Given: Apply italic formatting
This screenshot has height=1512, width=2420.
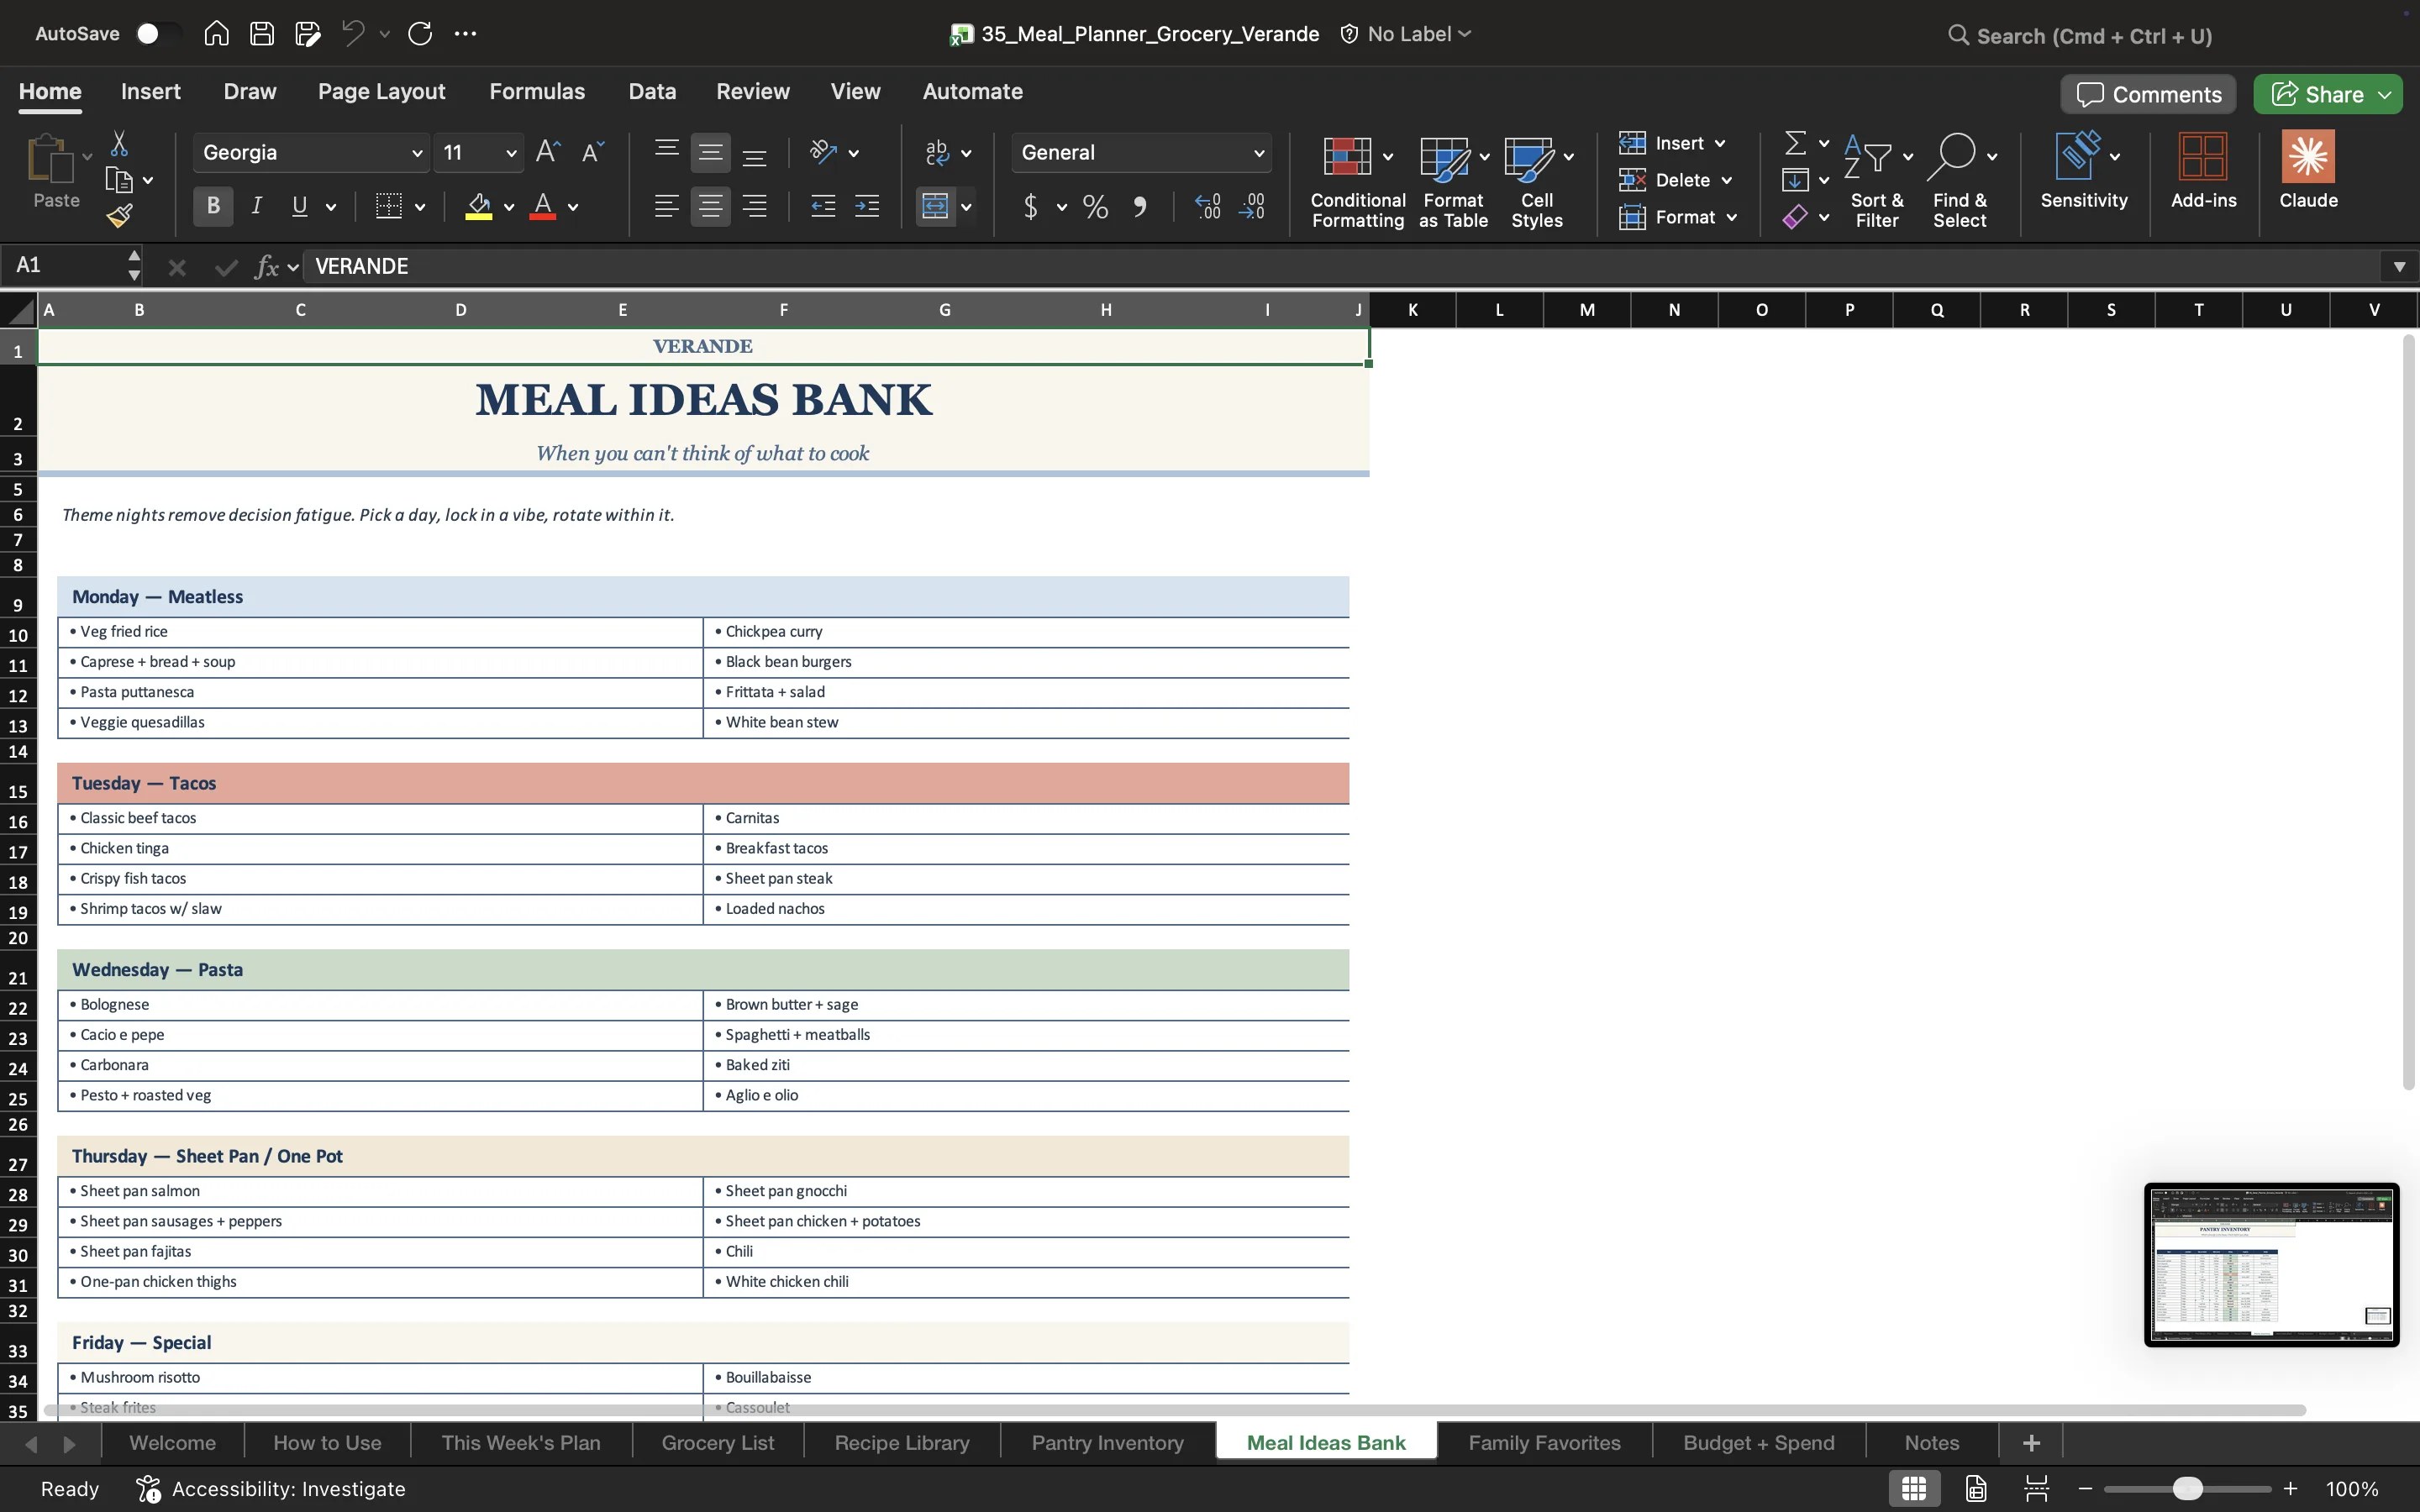Looking at the screenshot, I should pyautogui.click(x=257, y=206).
